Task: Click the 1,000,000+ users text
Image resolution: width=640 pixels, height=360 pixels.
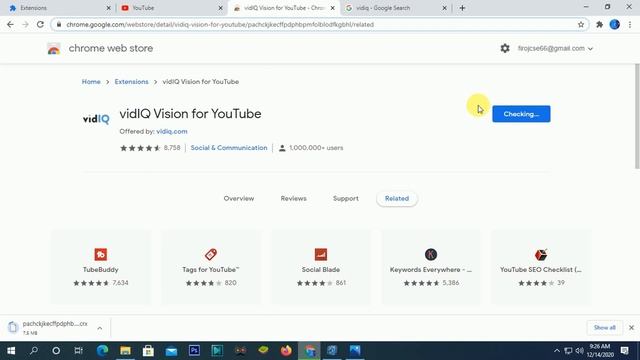Action: (316, 148)
